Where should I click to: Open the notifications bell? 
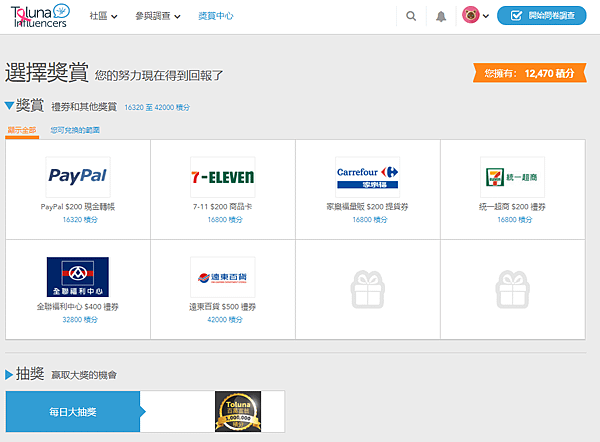point(441,16)
